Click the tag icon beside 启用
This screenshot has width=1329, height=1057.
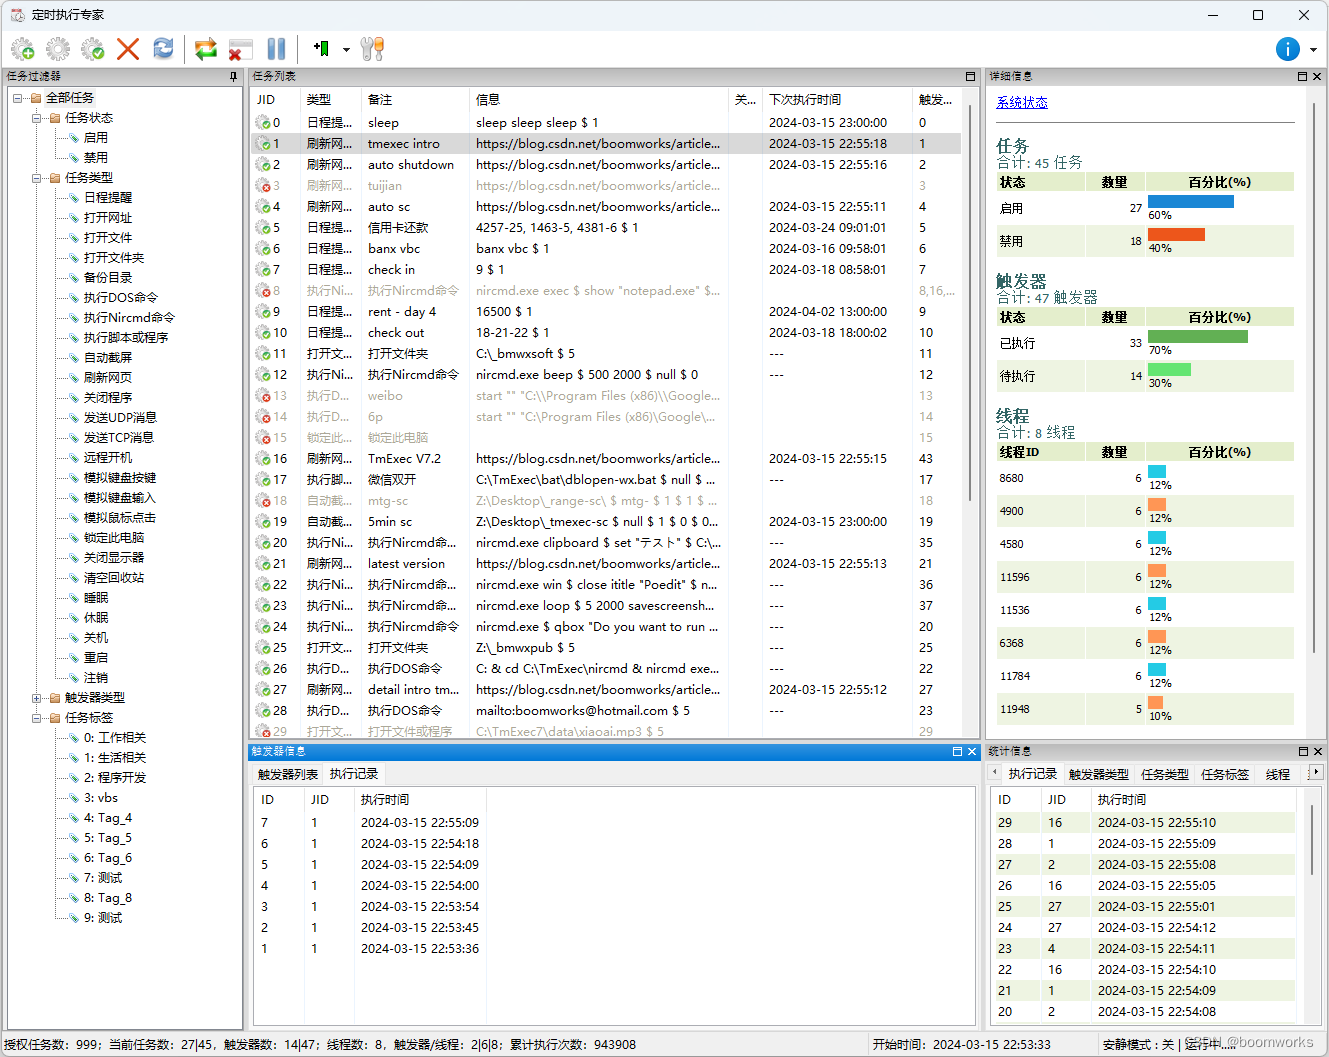(74, 138)
